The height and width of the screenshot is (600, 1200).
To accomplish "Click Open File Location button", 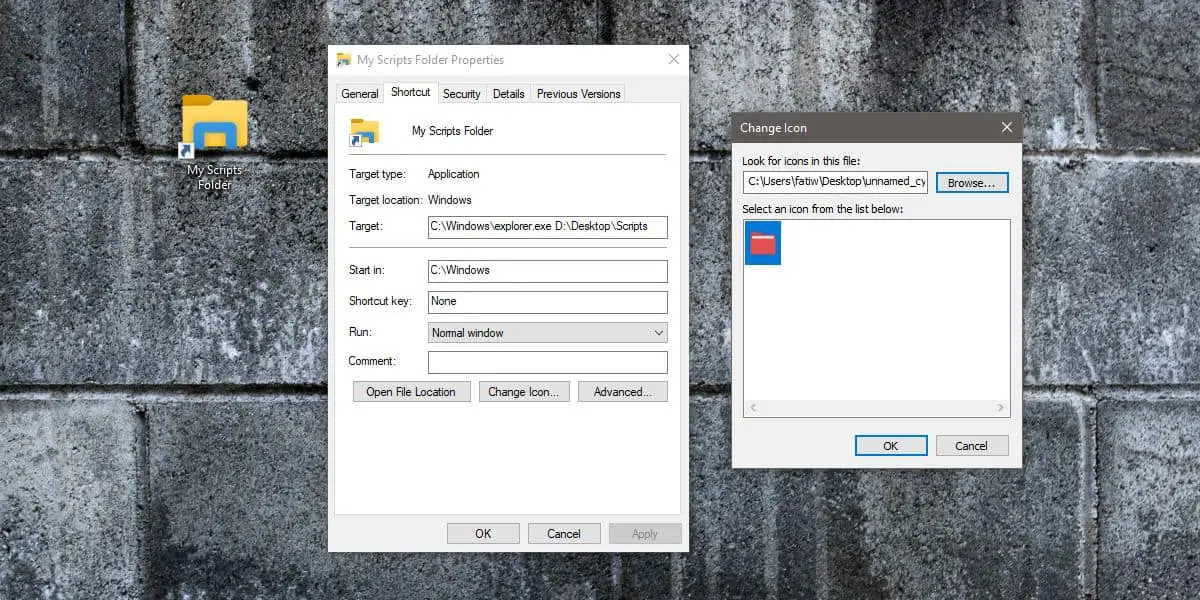I will [411, 392].
